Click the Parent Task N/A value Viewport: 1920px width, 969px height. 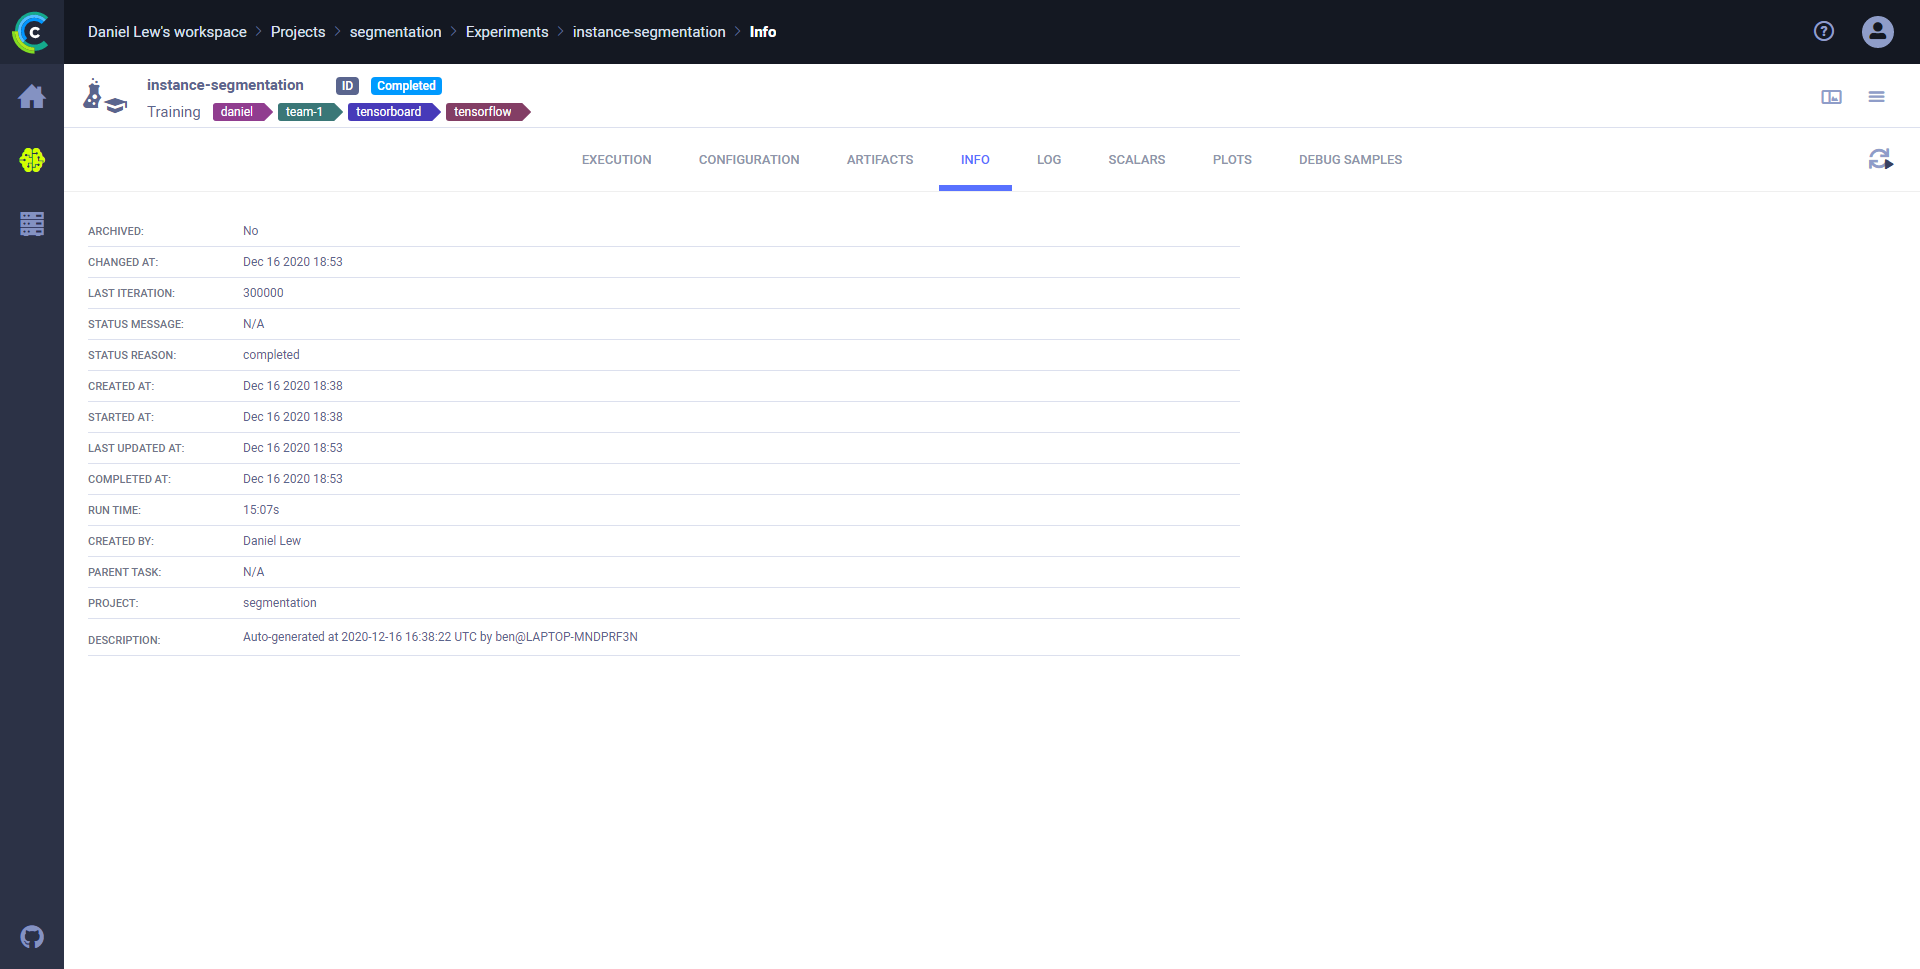254,572
